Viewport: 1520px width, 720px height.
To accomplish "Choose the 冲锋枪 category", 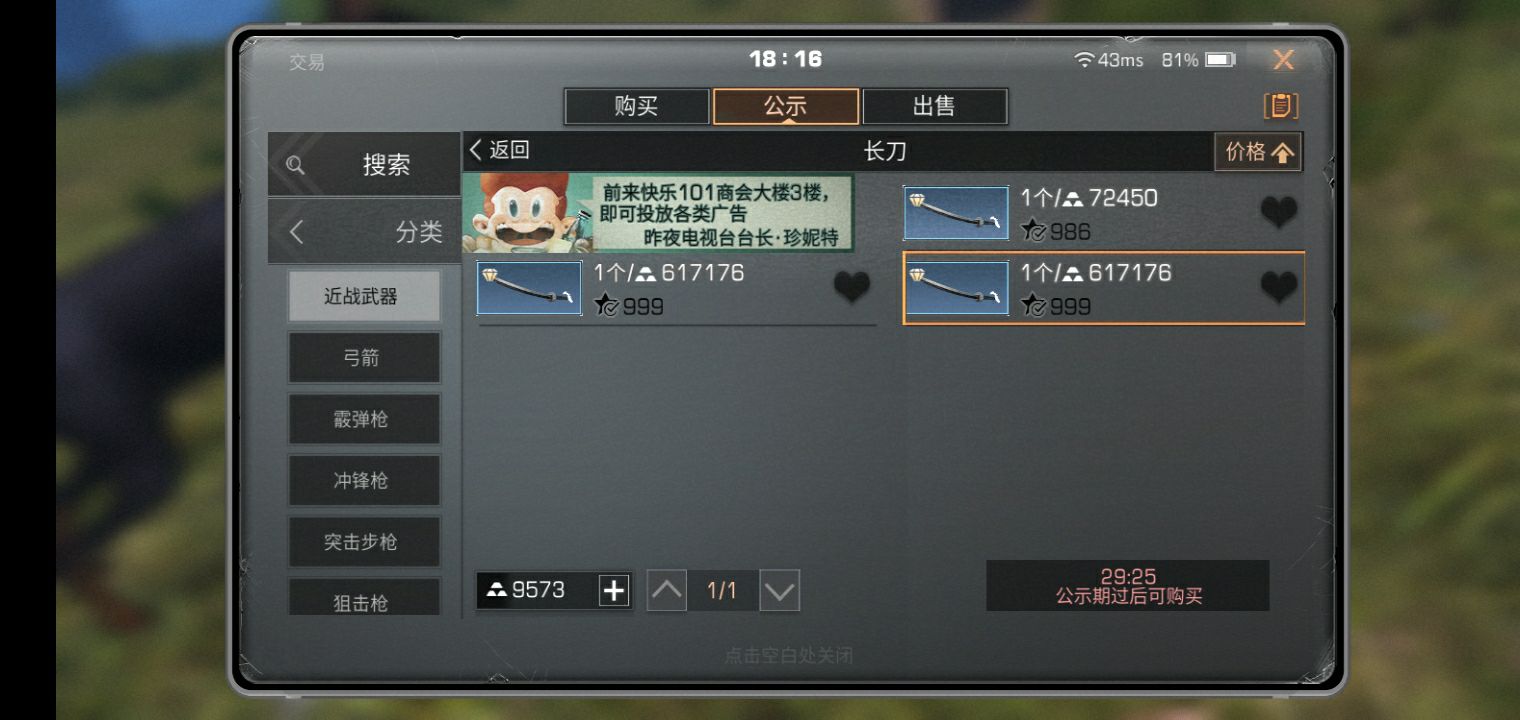I will [x=364, y=481].
